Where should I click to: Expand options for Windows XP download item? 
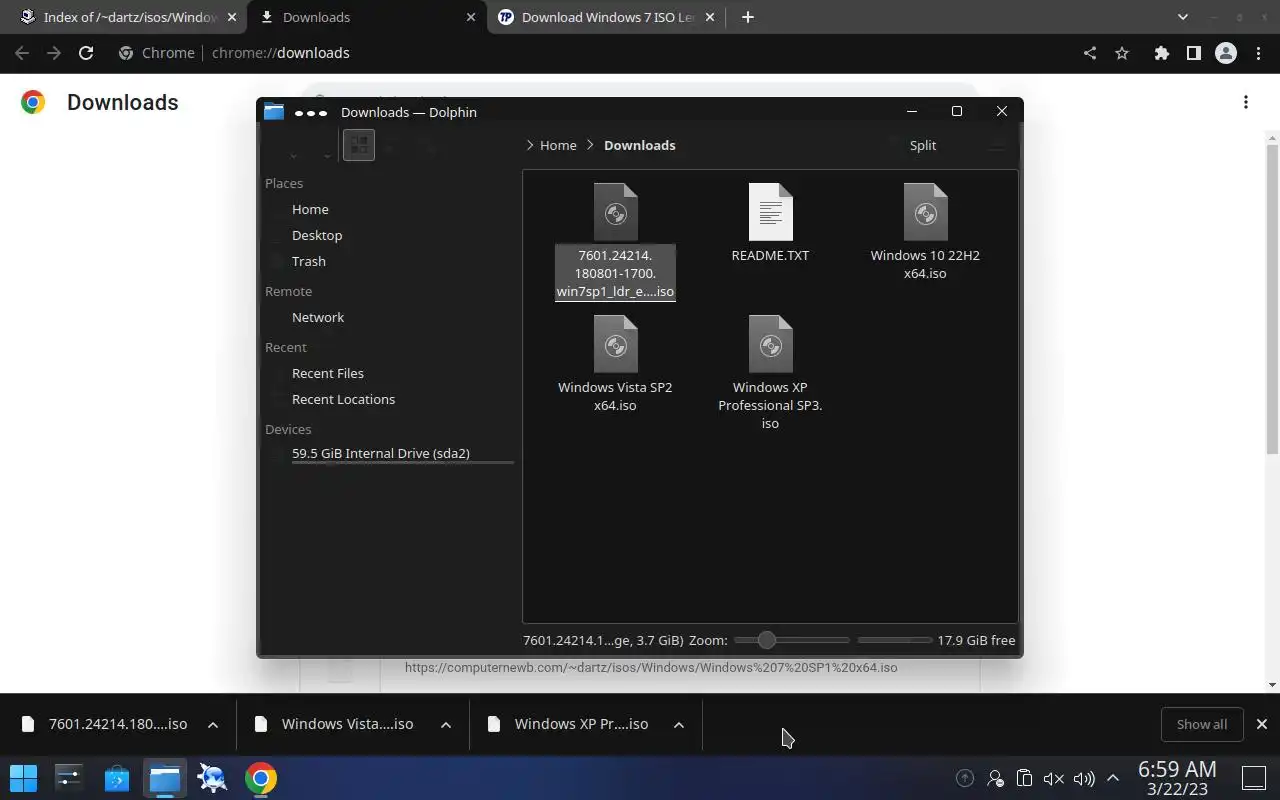(x=679, y=725)
